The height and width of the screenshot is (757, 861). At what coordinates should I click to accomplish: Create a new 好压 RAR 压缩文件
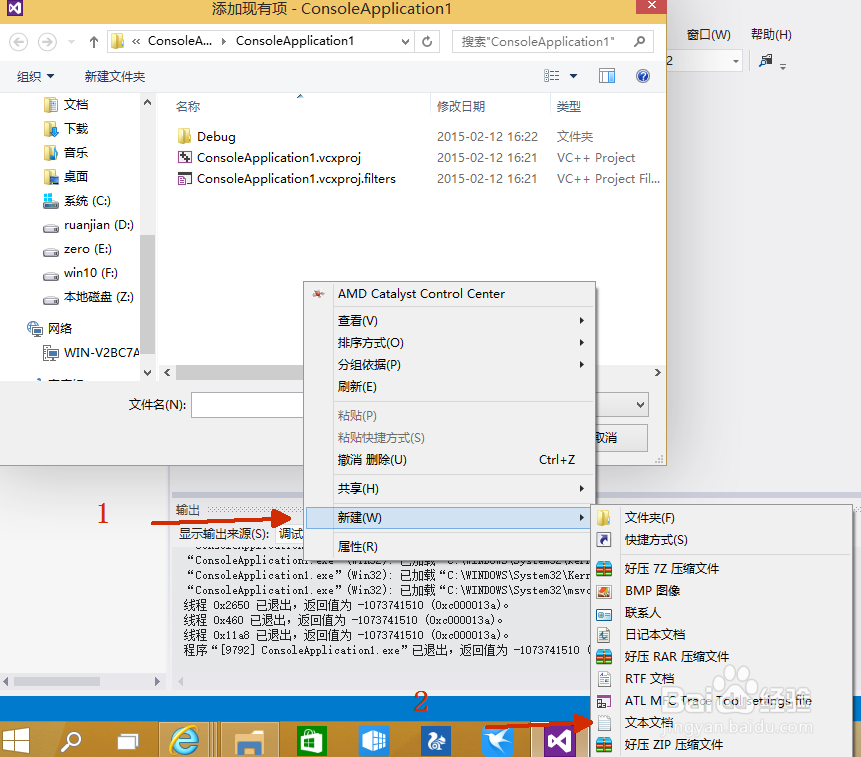(721, 657)
